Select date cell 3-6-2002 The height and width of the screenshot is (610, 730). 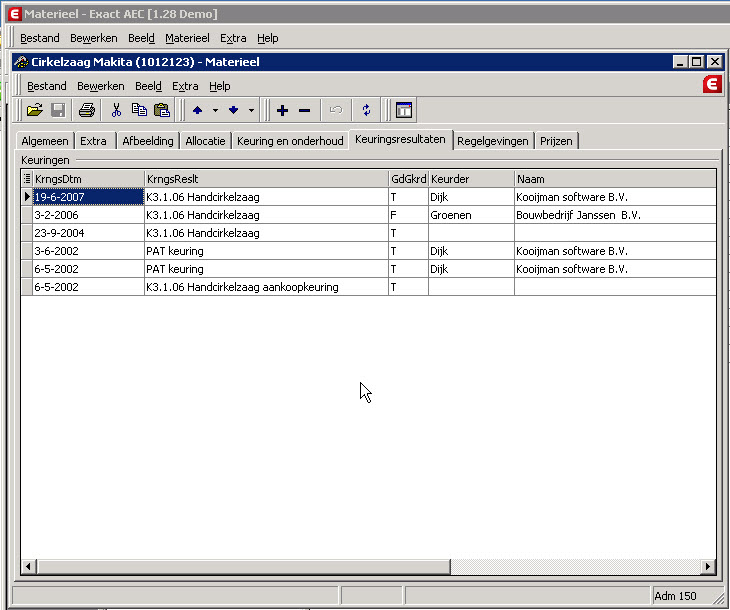click(x=88, y=251)
